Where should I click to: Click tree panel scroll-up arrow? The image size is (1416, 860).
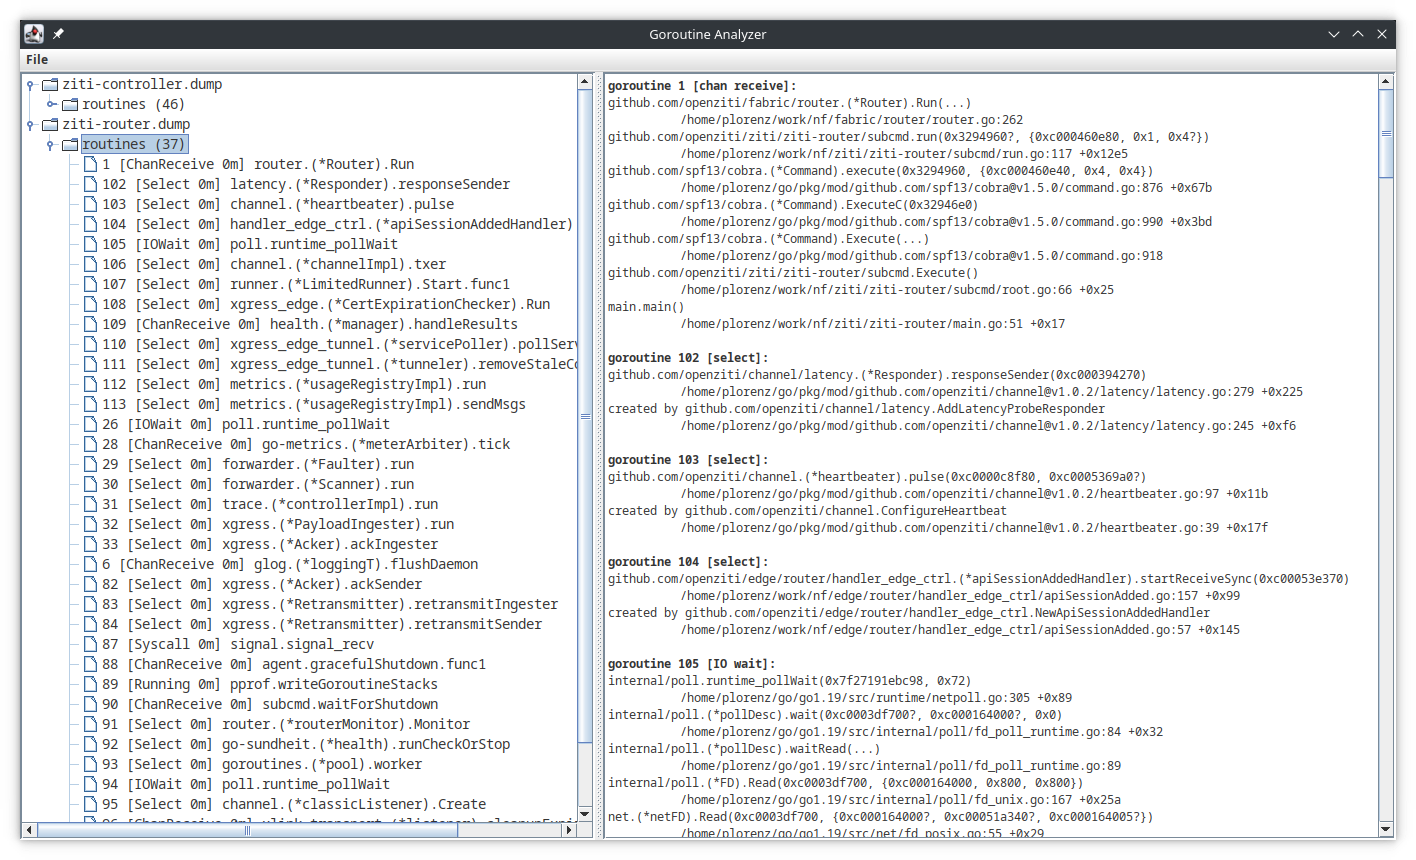585,83
